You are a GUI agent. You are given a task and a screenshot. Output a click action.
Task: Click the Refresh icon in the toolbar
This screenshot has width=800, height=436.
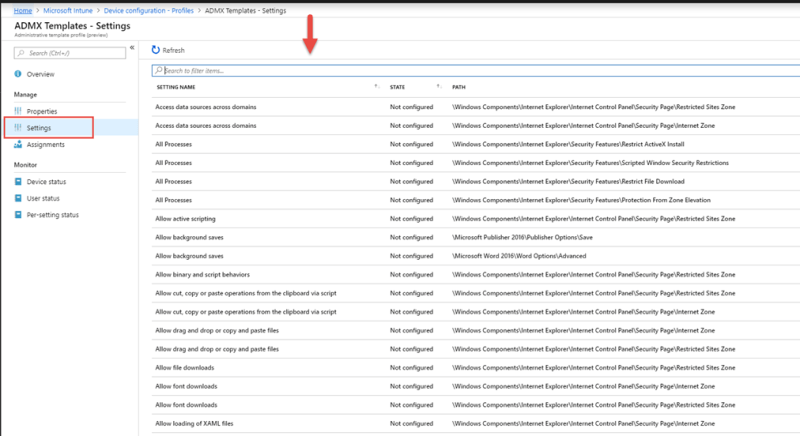coord(156,50)
